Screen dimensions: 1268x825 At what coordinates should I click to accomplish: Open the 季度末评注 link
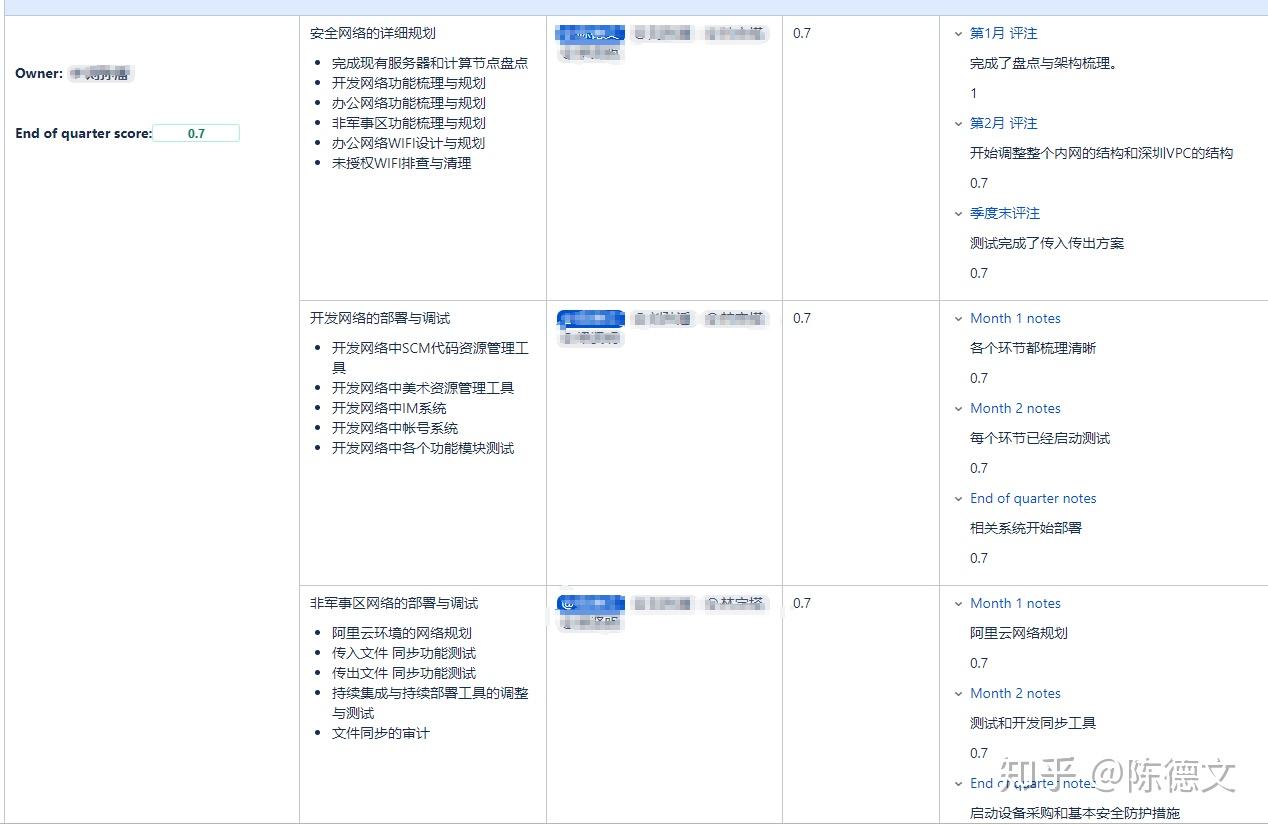coord(1003,213)
